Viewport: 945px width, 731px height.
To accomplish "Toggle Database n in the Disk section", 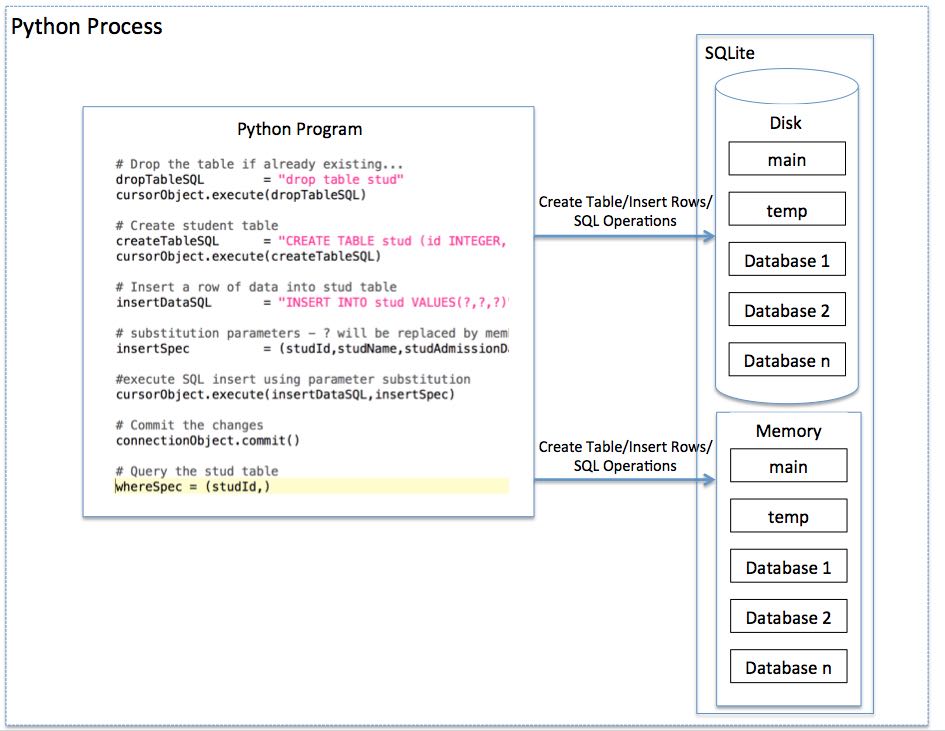I will click(x=786, y=359).
